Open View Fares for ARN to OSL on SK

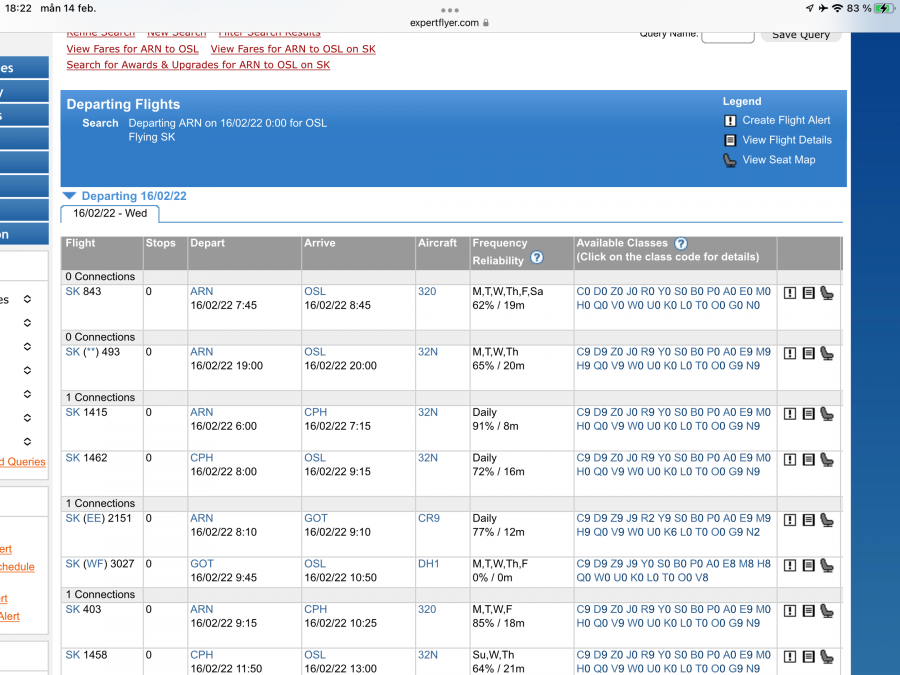(293, 49)
